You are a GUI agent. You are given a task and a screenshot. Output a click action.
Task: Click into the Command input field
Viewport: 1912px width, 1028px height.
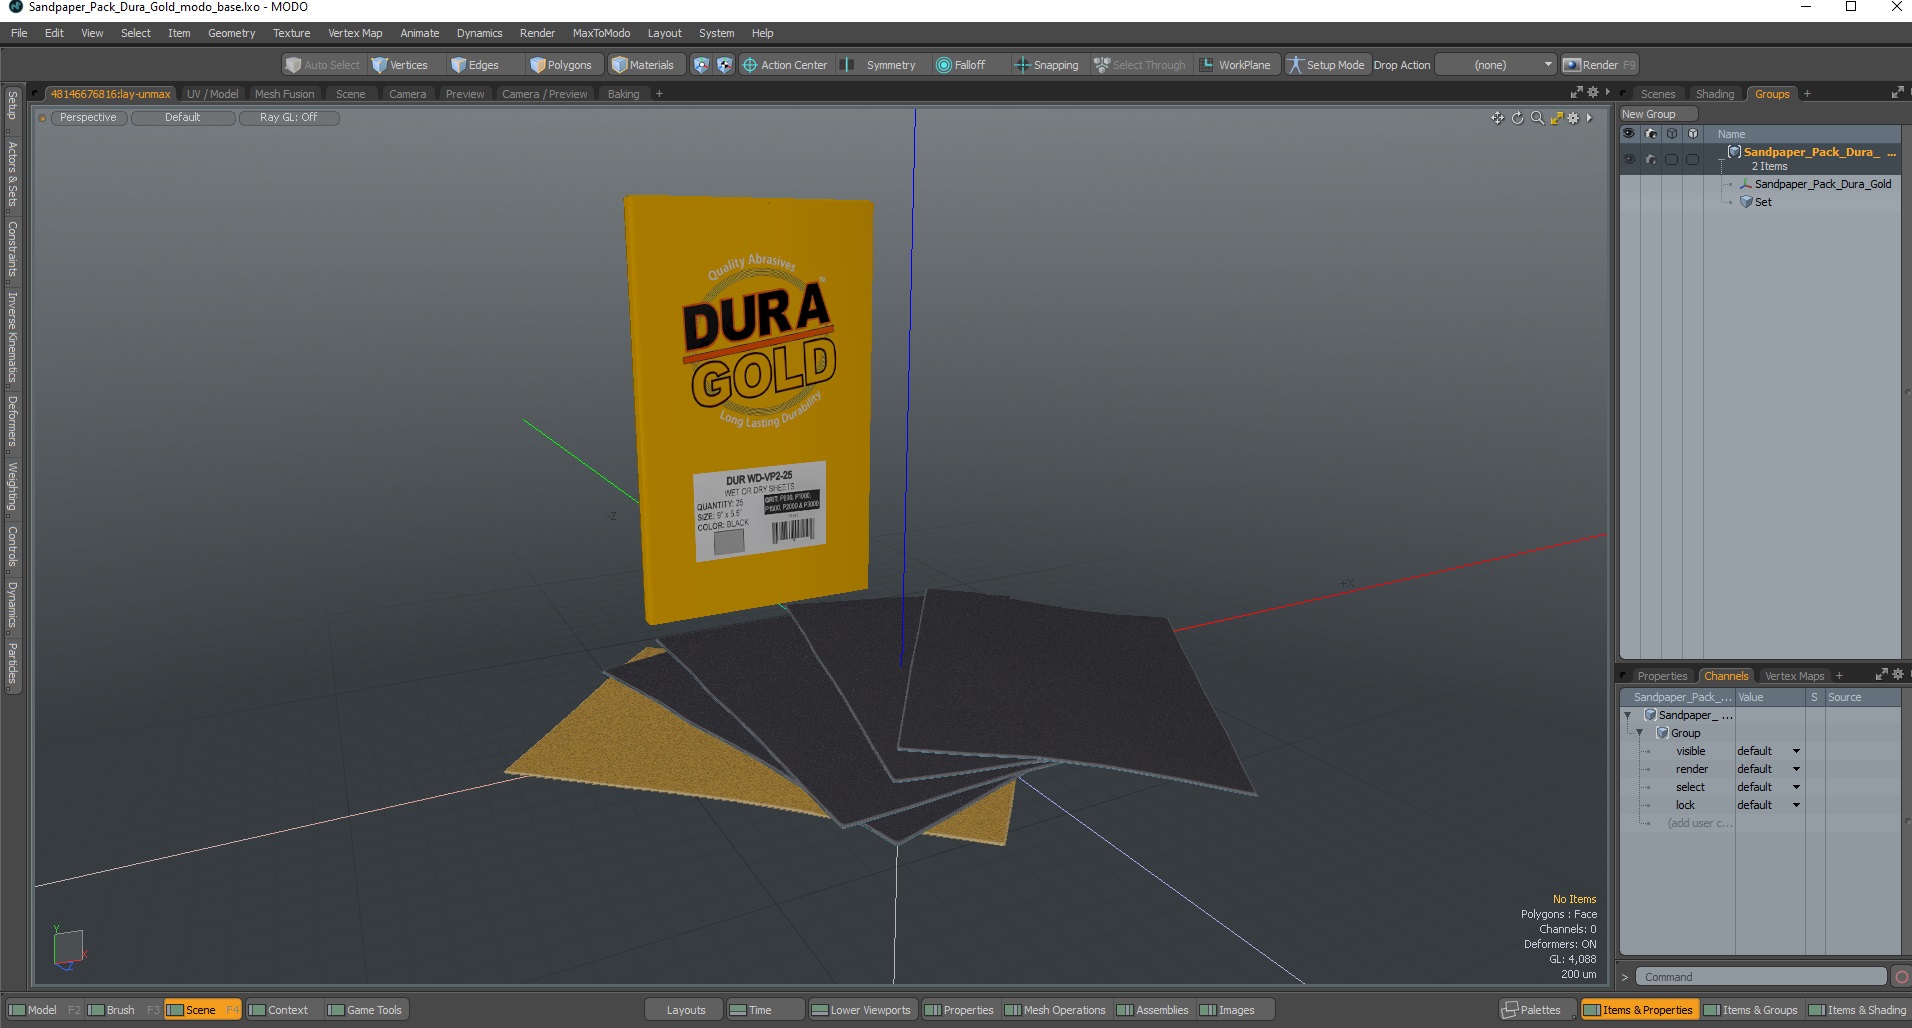pyautogui.click(x=1761, y=977)
